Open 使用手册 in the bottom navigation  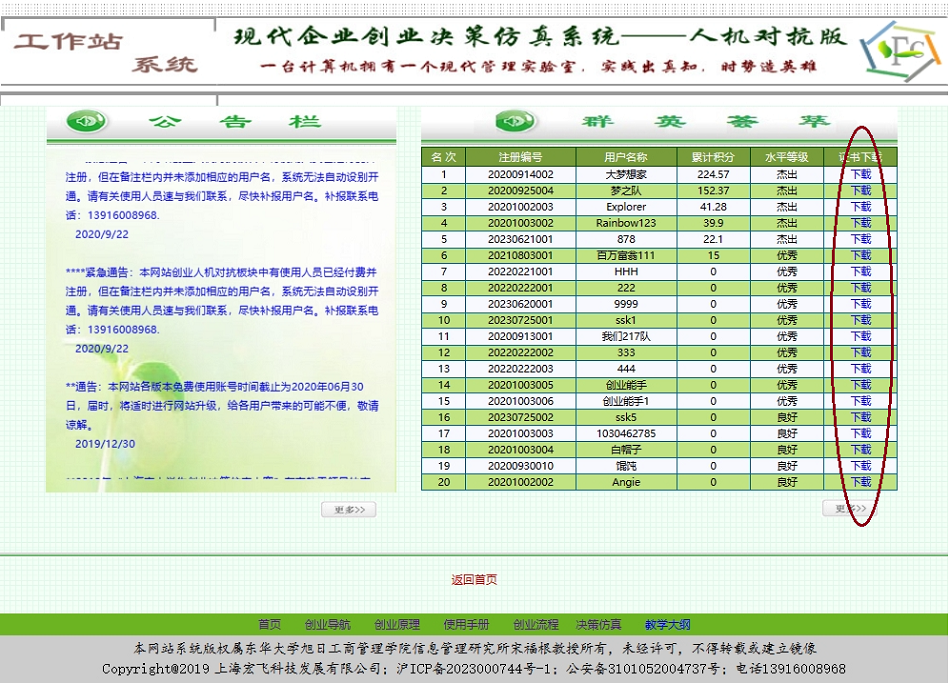(466, 624)
